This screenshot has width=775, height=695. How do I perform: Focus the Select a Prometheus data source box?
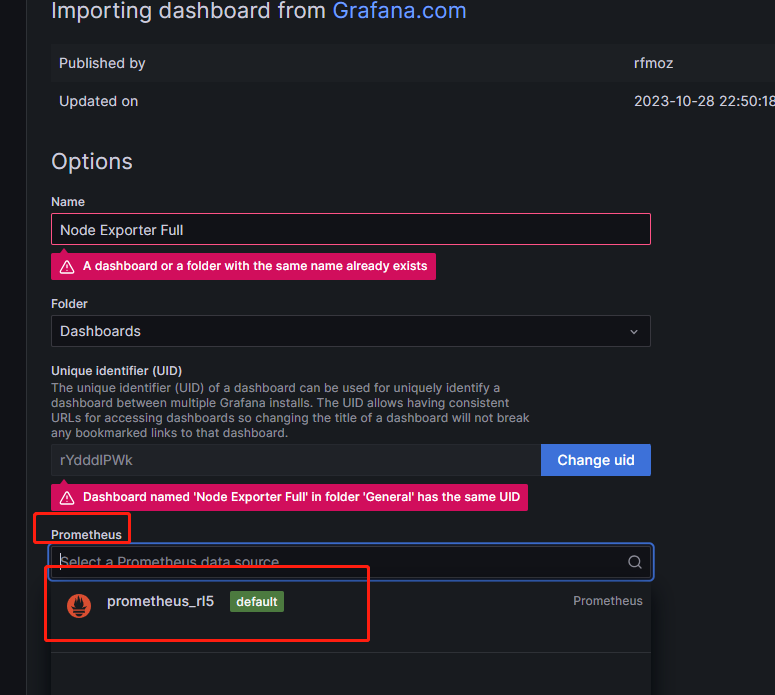[x=340, y=562]
